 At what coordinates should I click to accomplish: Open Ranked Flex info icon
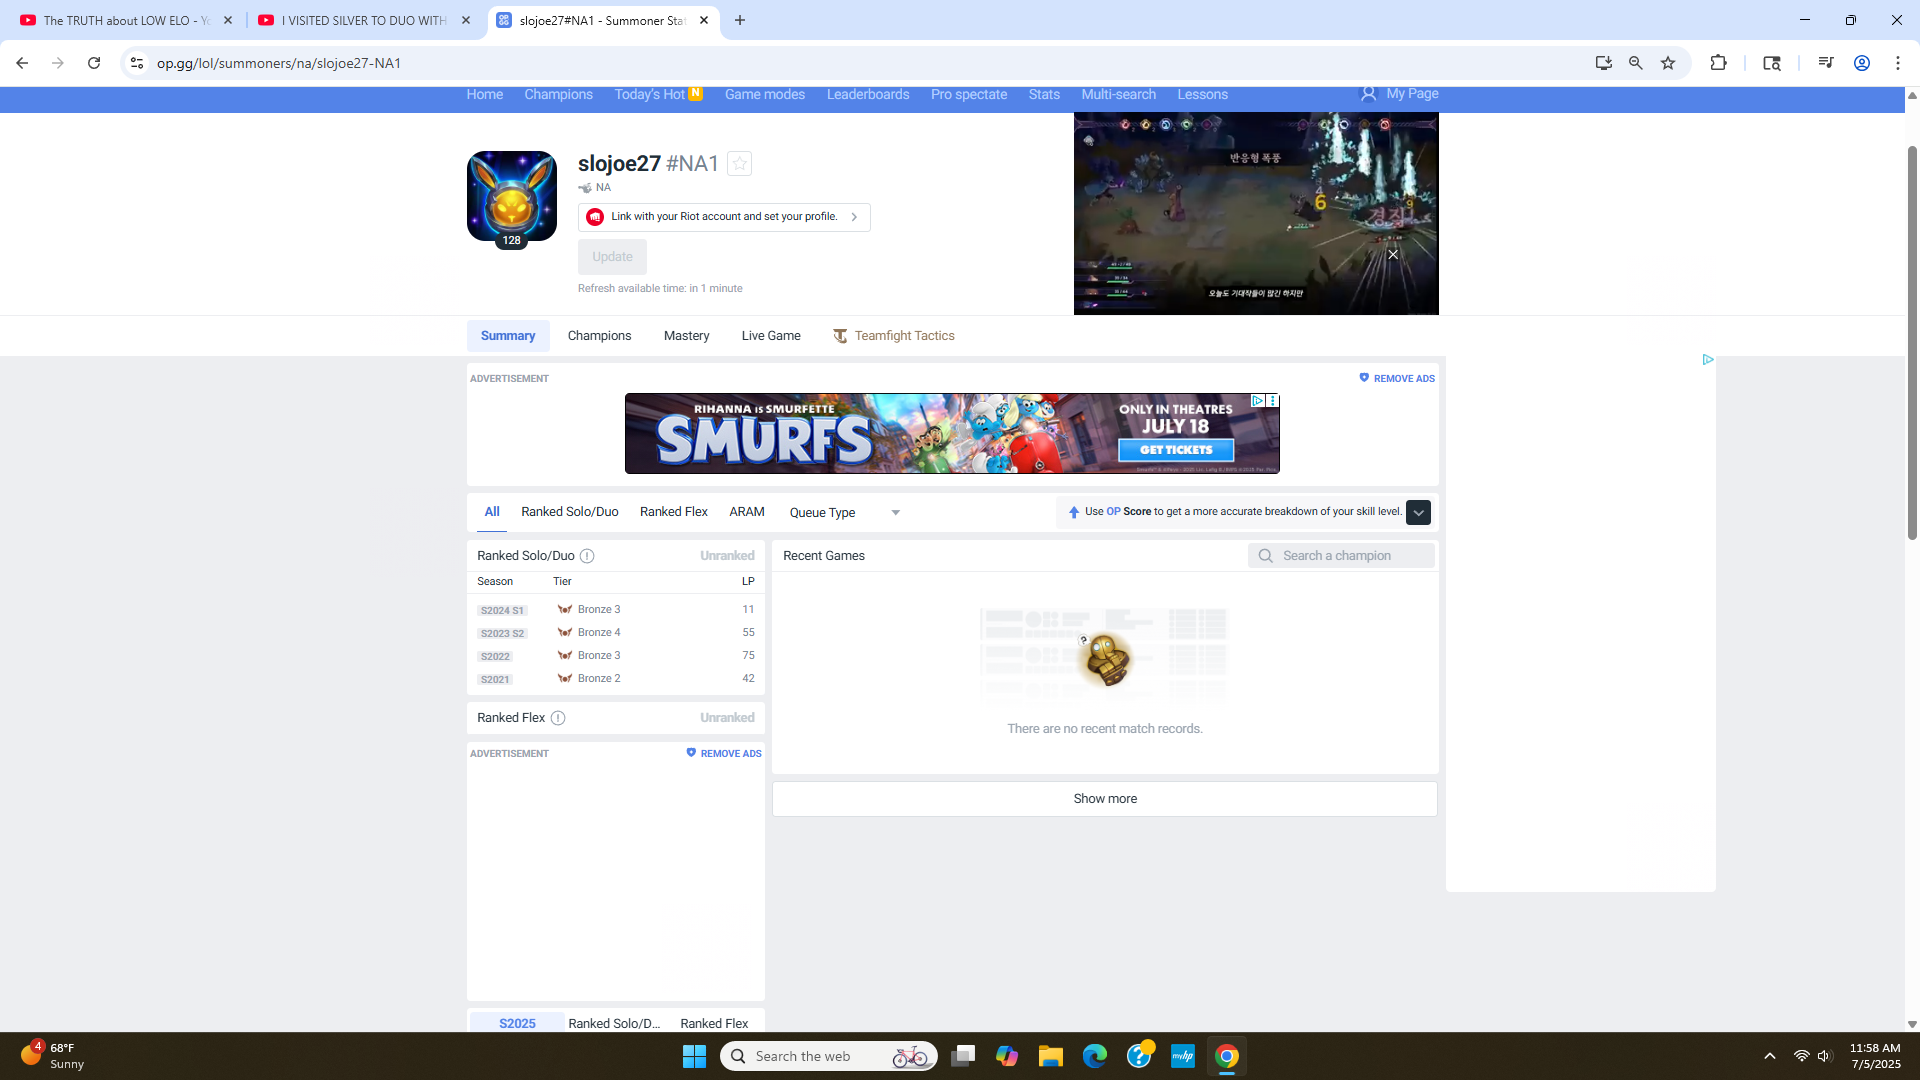(558, 718)
